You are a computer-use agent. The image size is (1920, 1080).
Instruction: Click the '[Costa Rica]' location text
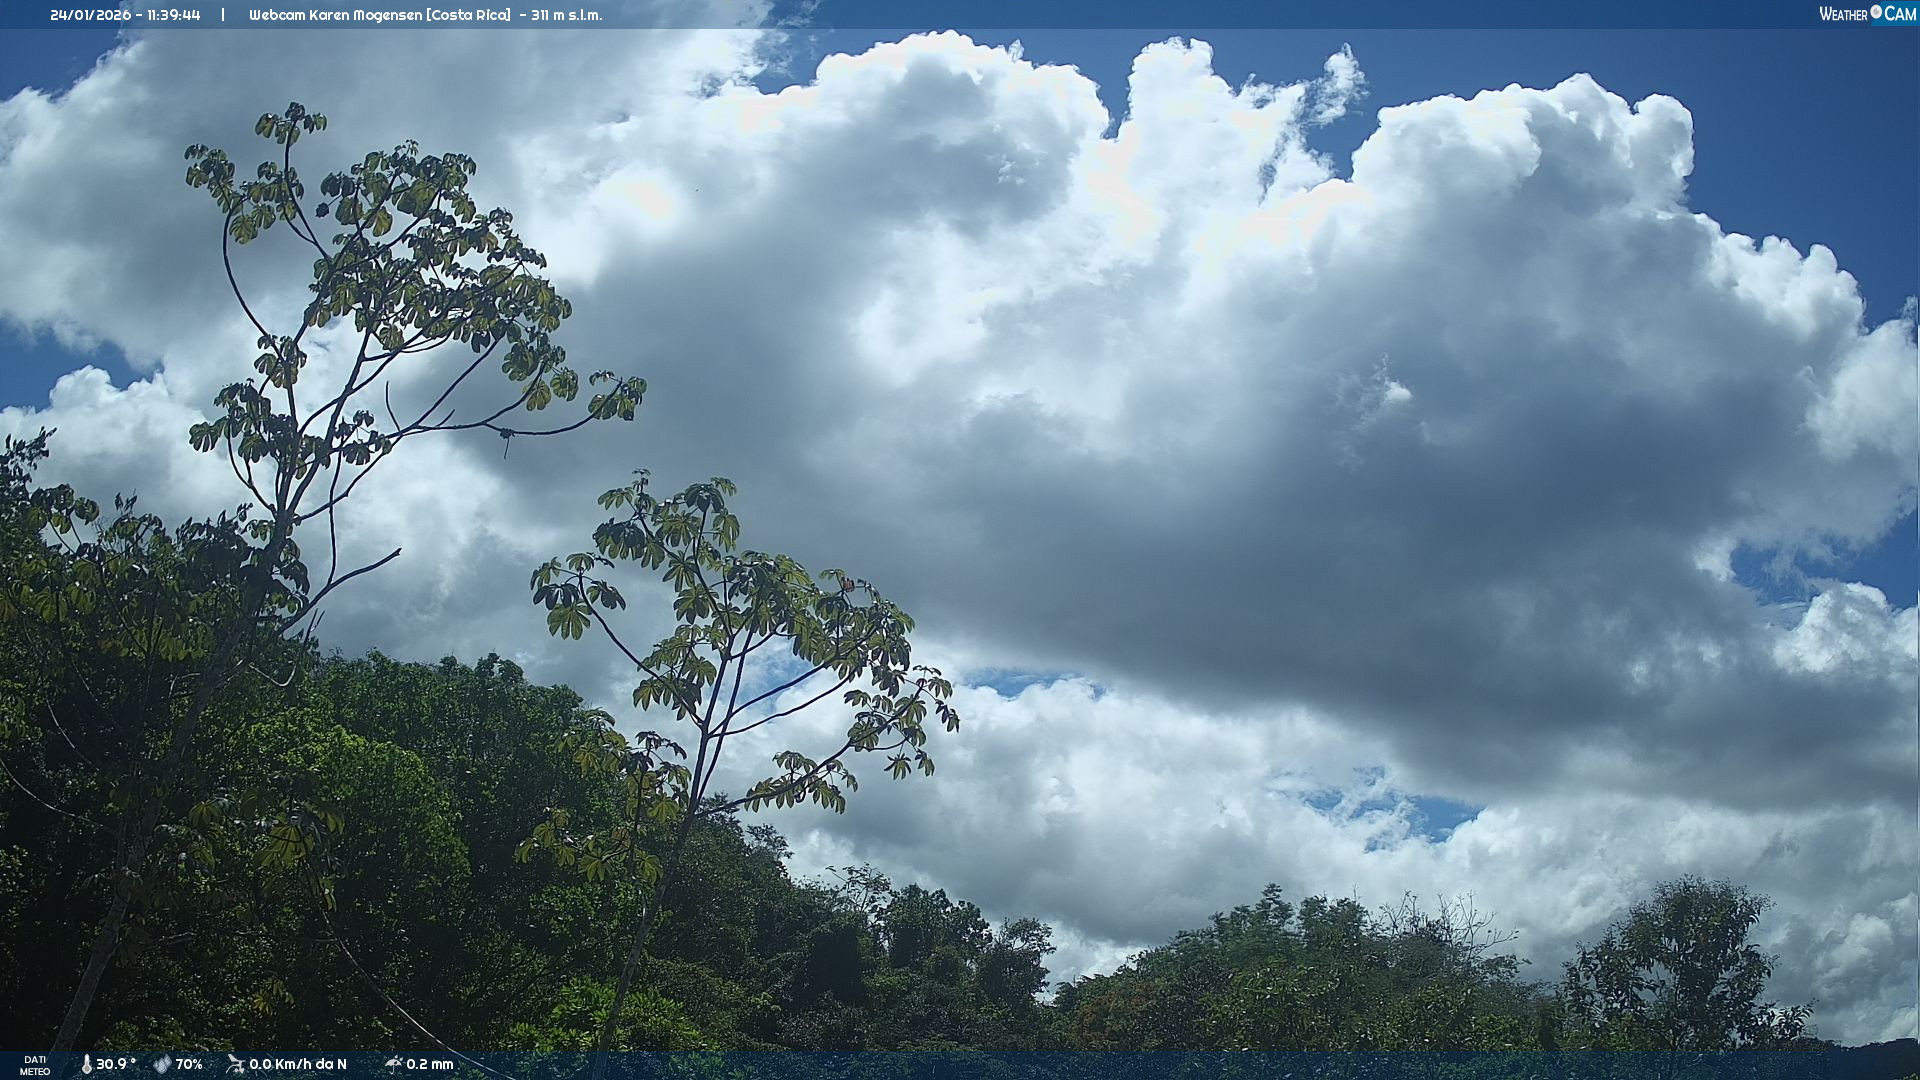coord(468,15)
